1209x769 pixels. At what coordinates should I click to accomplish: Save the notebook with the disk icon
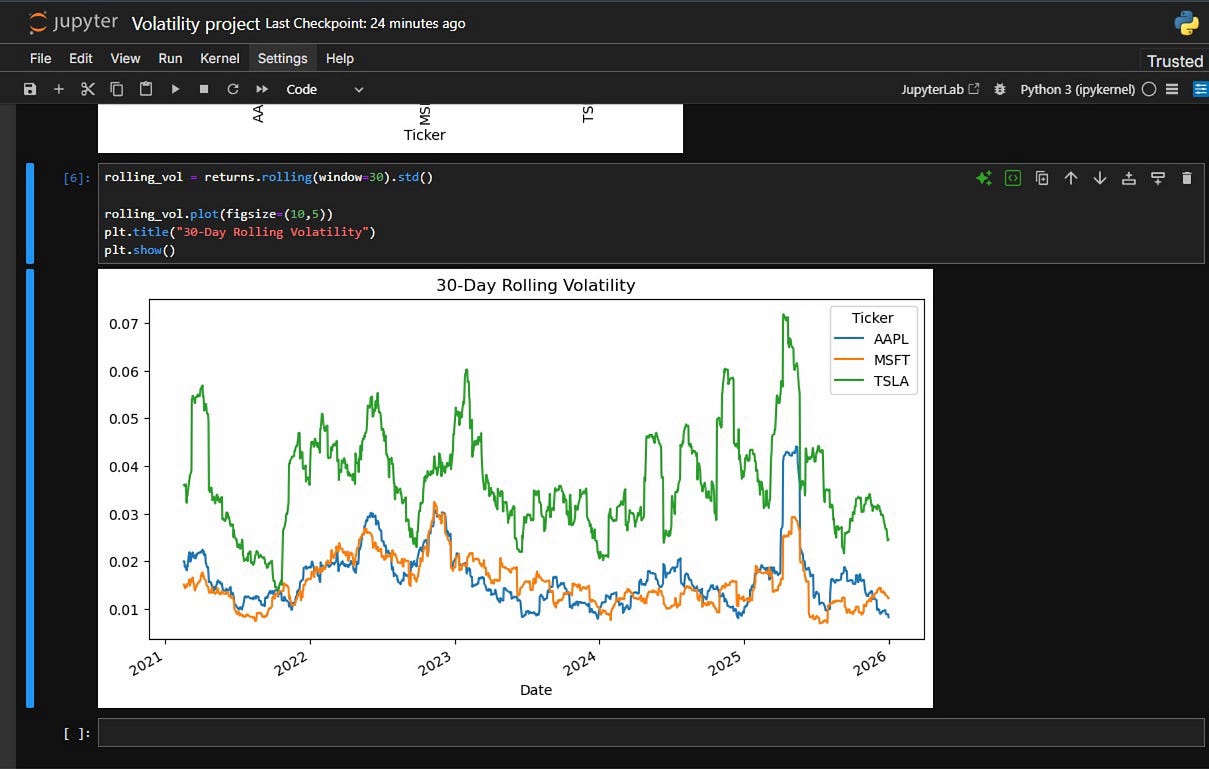(30, 89)
